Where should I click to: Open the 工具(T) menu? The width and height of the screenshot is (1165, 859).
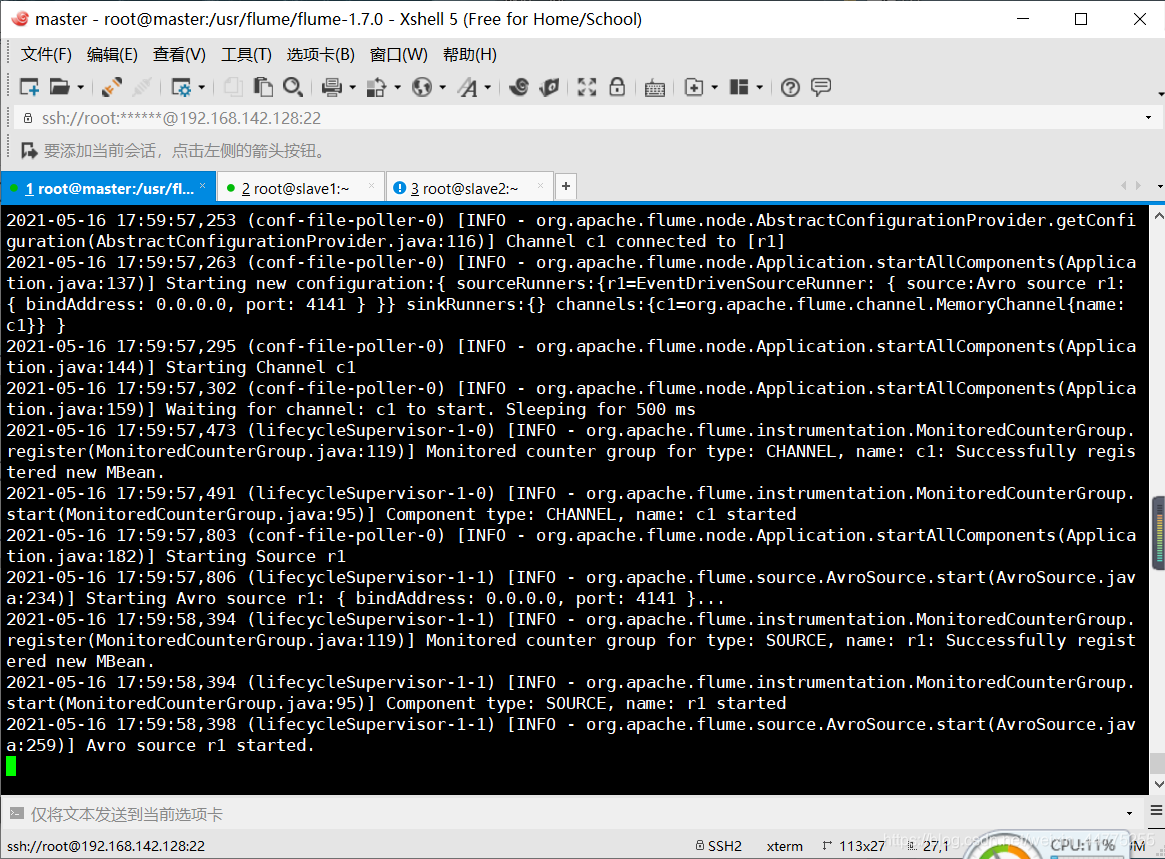click(x=247, y=55)
